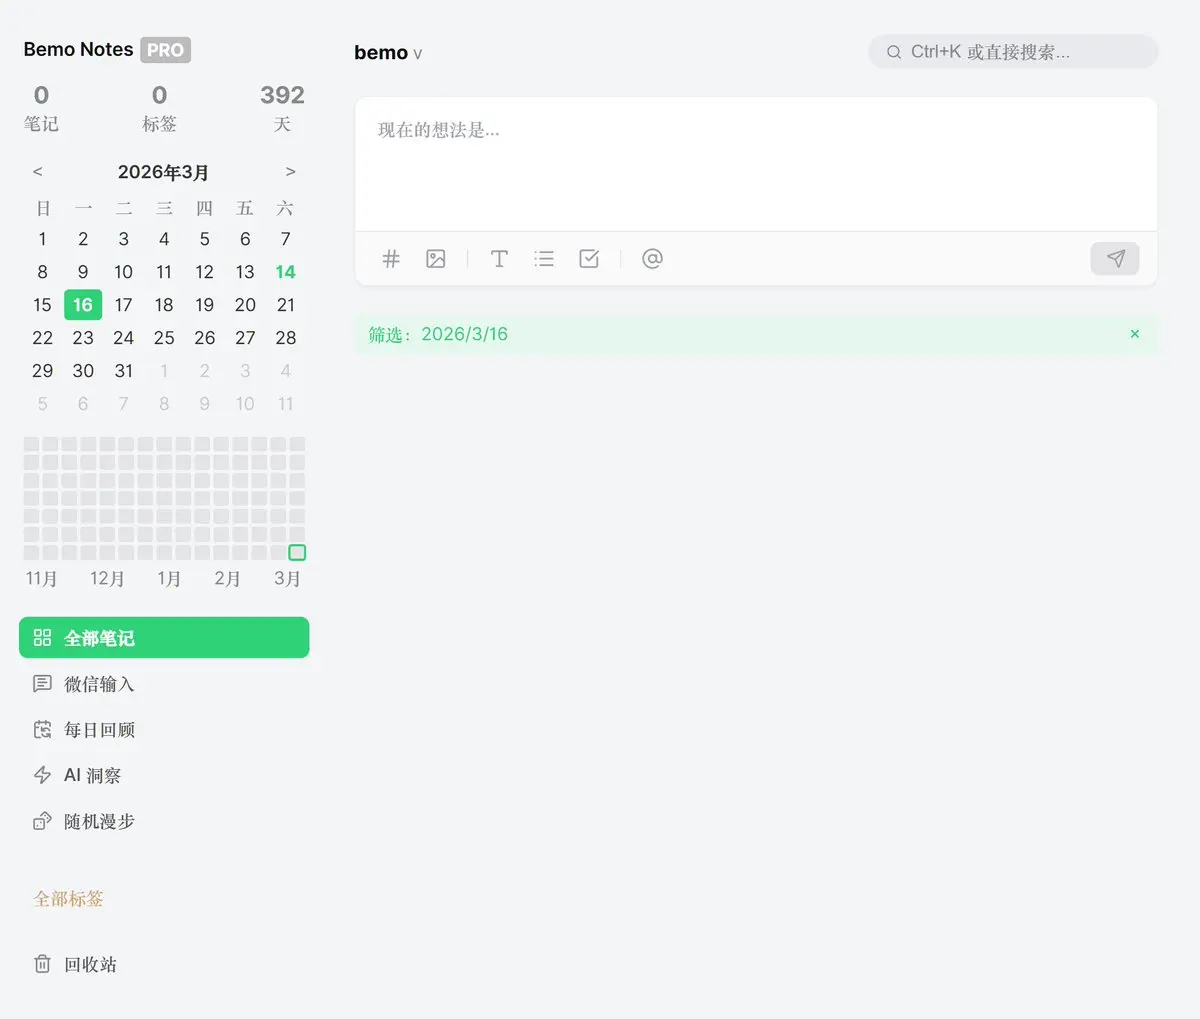
Task: Expand the bemo account dropdown
Action: coord(388,53)
